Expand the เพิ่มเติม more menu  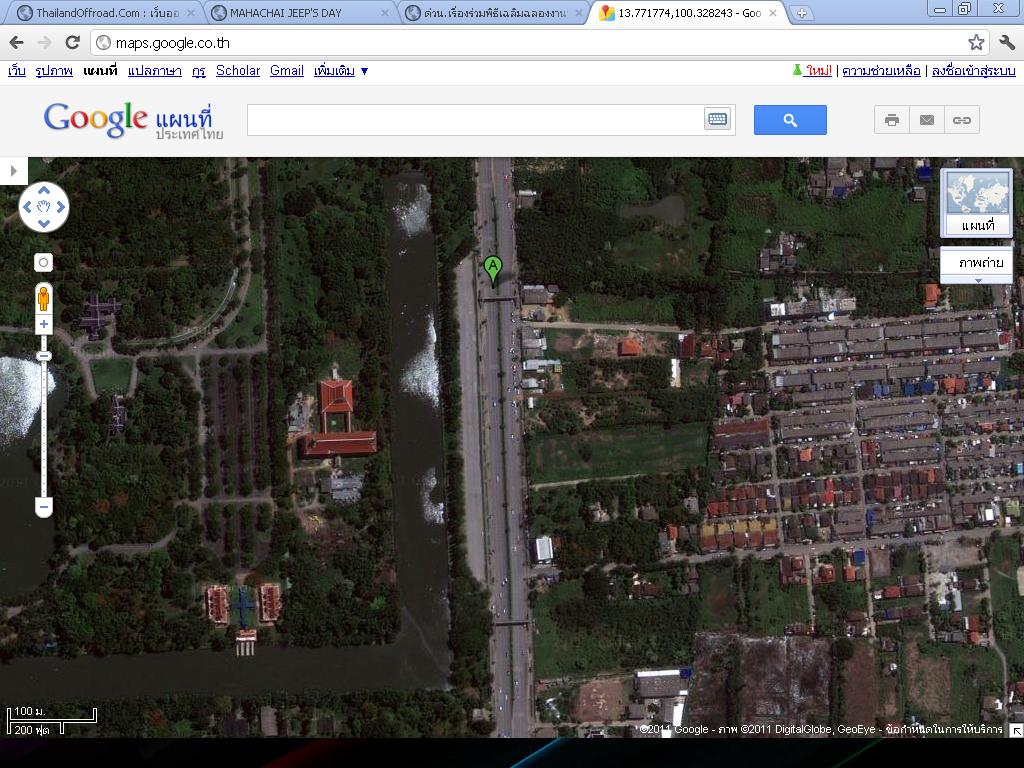coord(341,71)
